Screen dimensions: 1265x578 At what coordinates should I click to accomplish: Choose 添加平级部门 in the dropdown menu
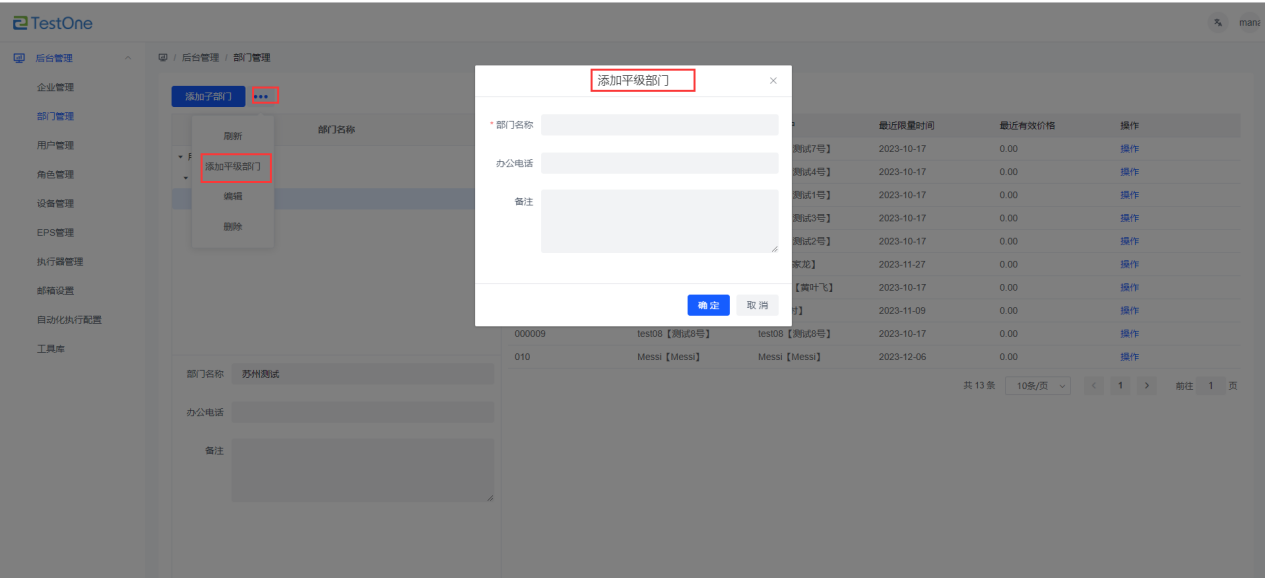coord(233,167)
